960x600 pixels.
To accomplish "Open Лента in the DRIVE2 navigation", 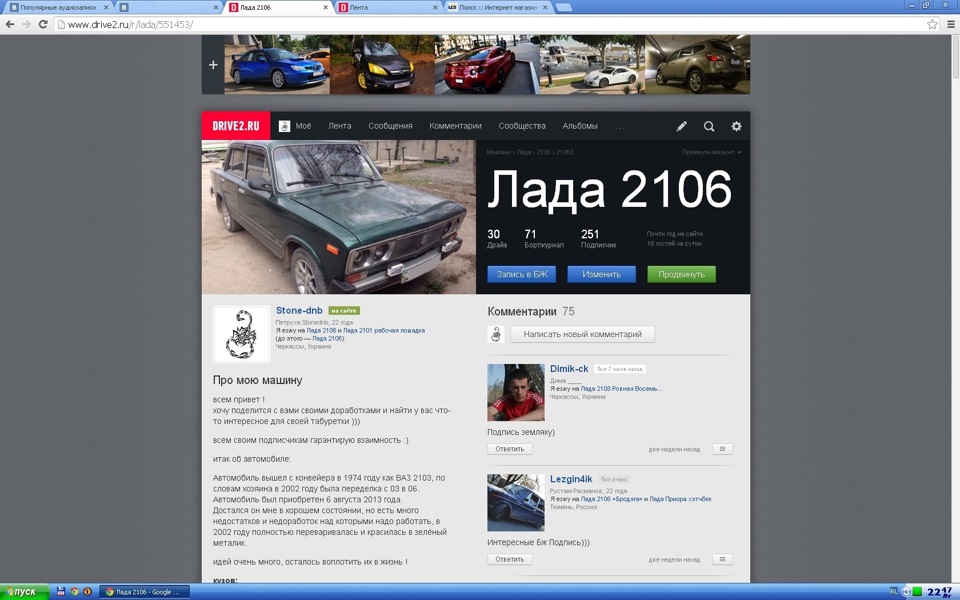I will (x=339, y=126).
